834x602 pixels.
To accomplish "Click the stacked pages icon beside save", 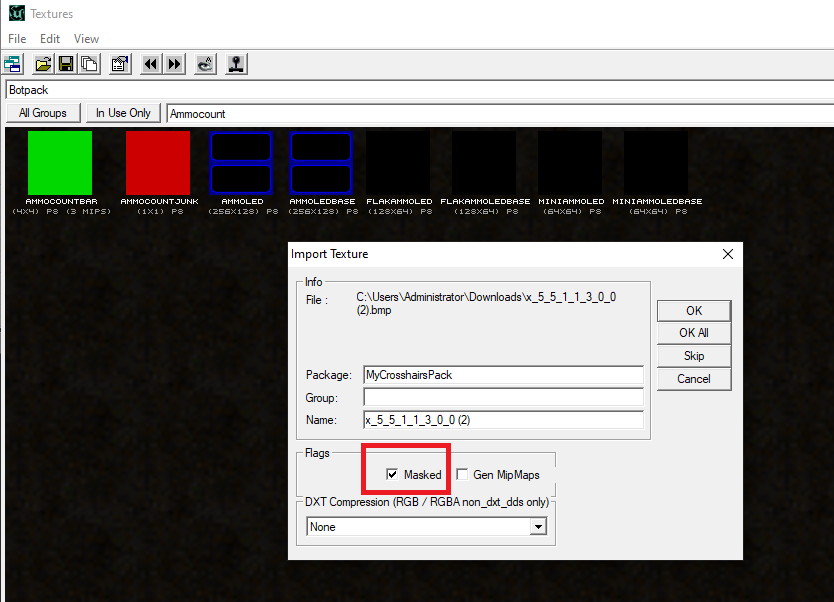I will pos(89,64).
